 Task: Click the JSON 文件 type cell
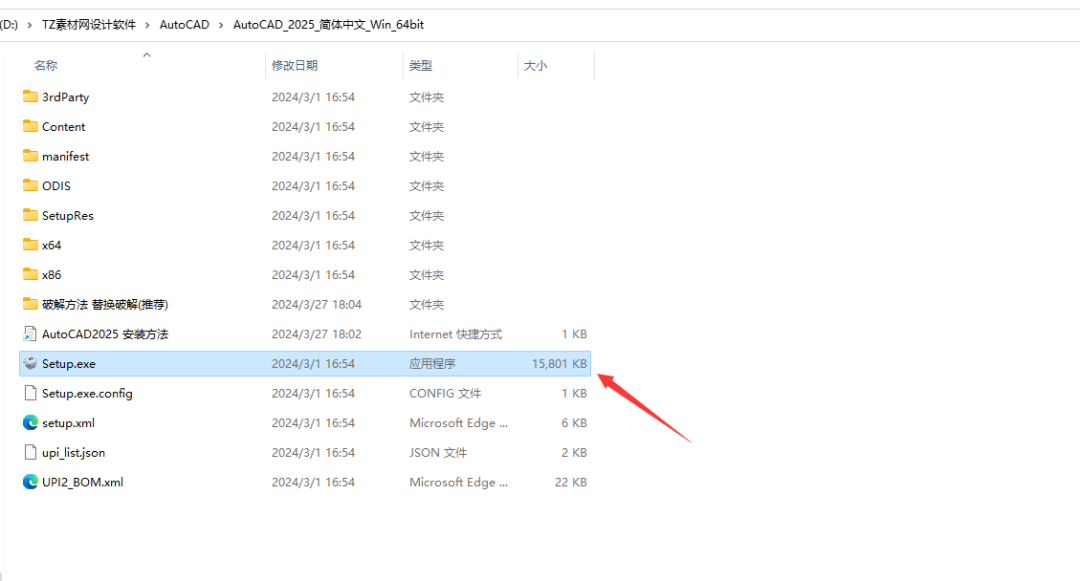pos(438,452)
